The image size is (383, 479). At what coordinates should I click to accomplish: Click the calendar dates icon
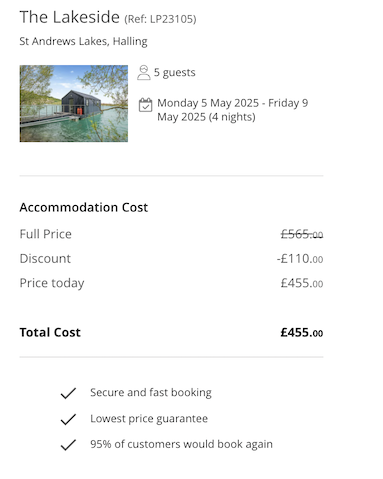[x=145, y=105]
